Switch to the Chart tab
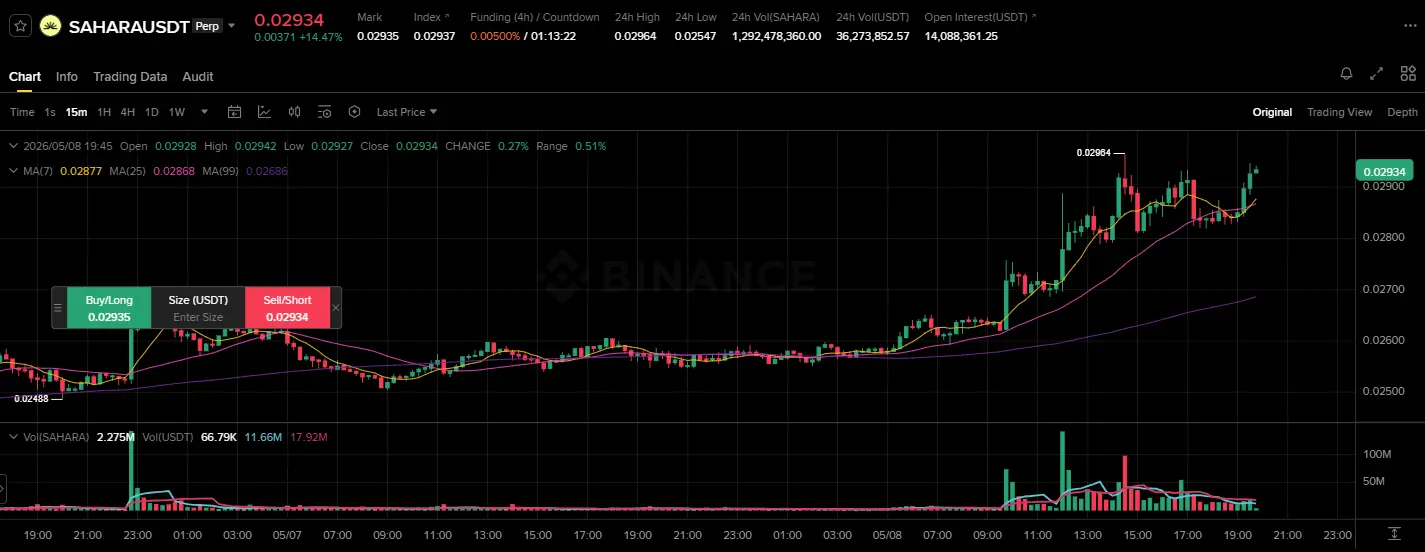Screen dimensions: 1425x552 coord(25,76)
